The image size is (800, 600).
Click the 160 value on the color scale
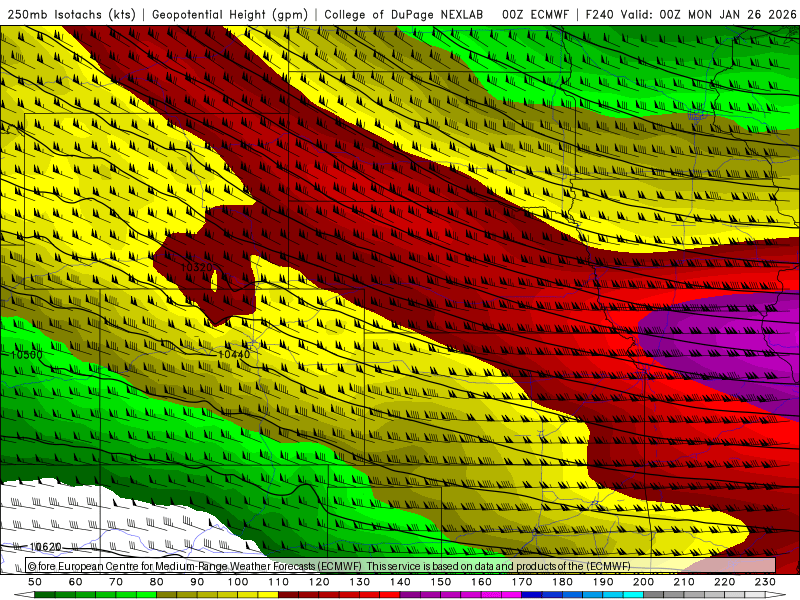(x=481, y=582)
